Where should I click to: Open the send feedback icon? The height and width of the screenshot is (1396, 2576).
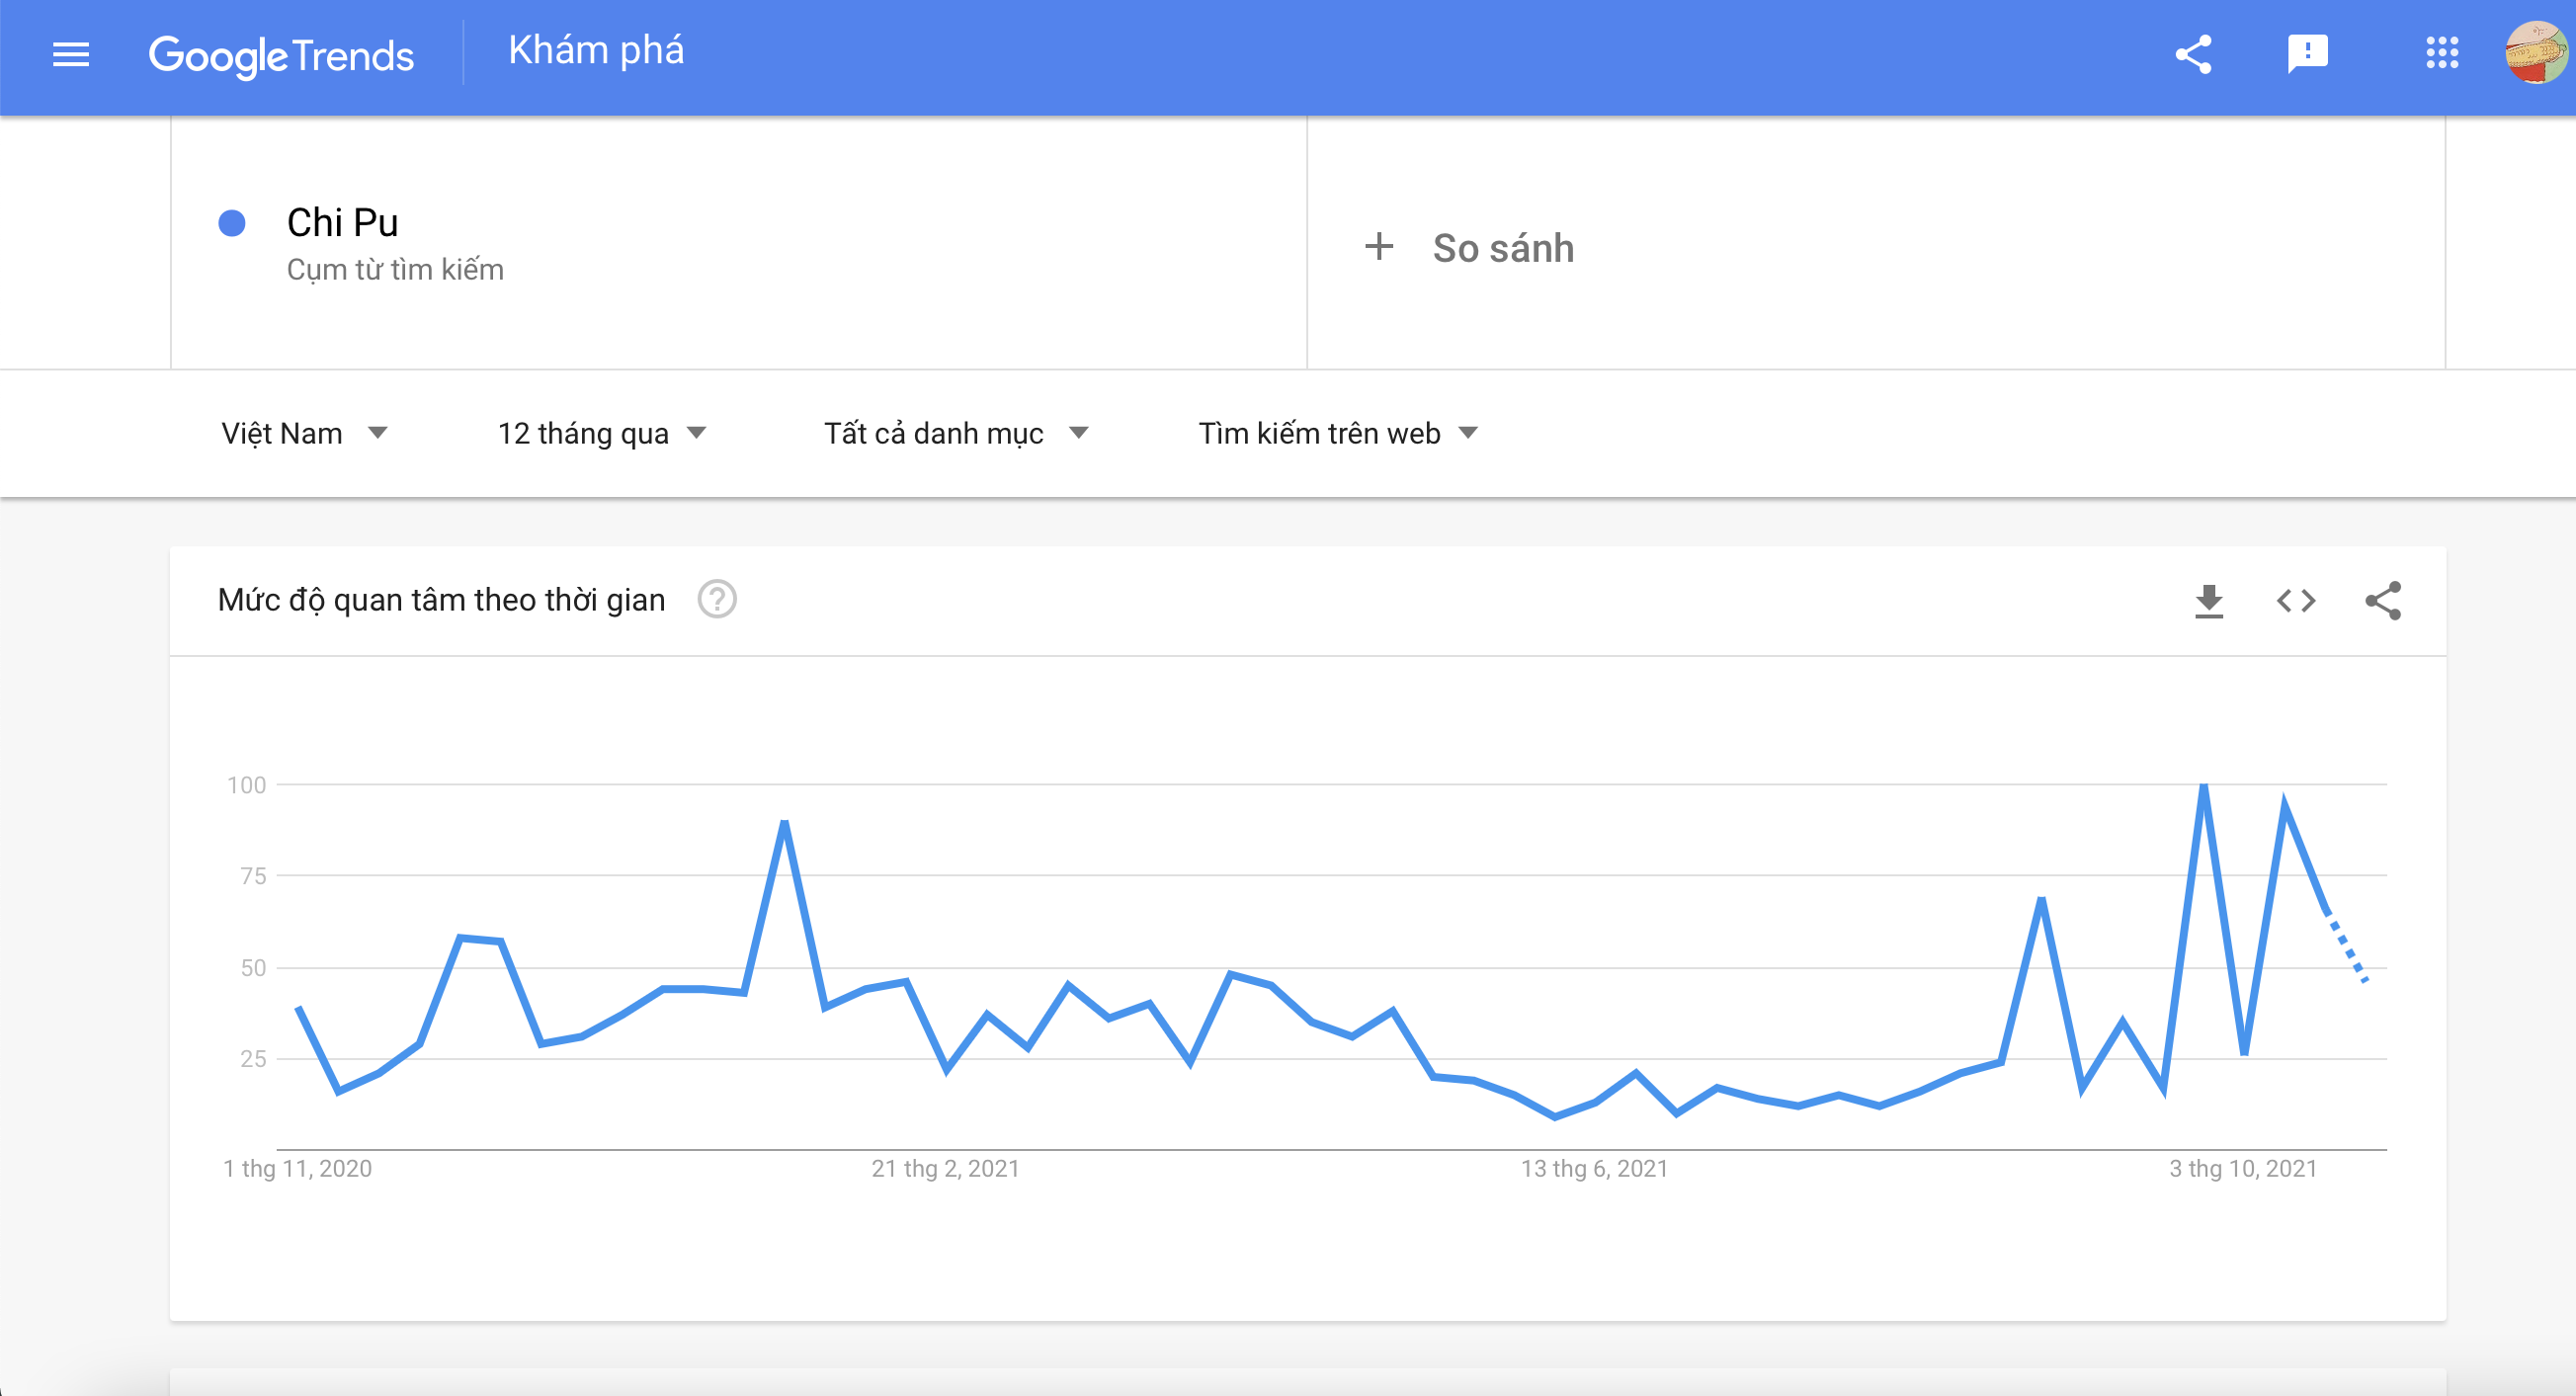coord(2308,54)
